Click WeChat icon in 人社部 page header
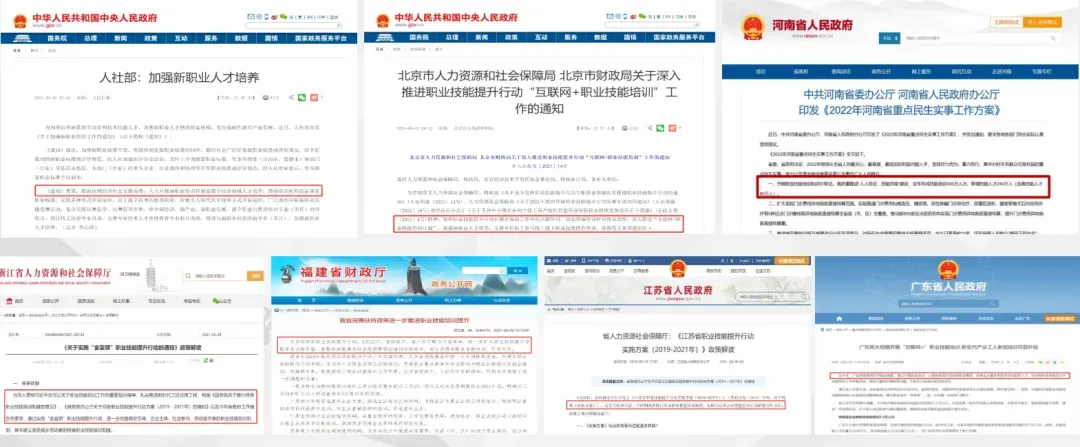Viewport: 1080px width, 447px height. click(x=282, y=16)
